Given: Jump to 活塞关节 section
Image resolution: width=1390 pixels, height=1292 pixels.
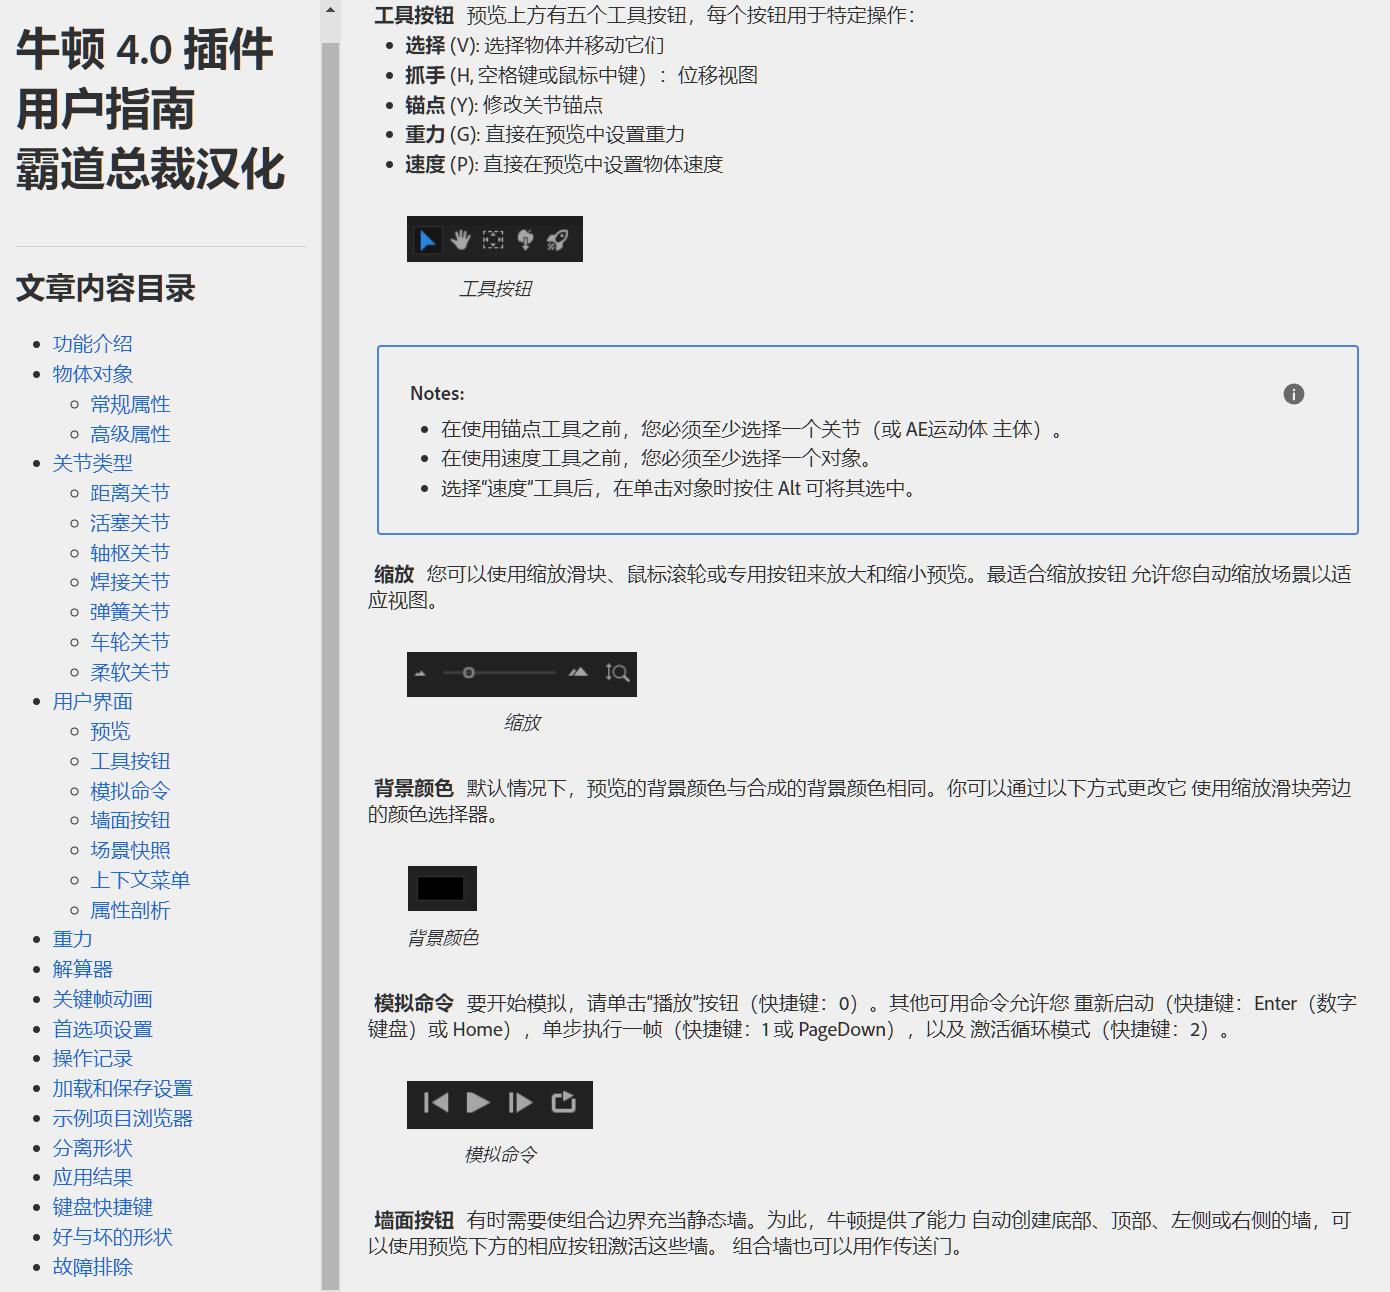Looking at the screenshot, I should click(x=130, y=523).
